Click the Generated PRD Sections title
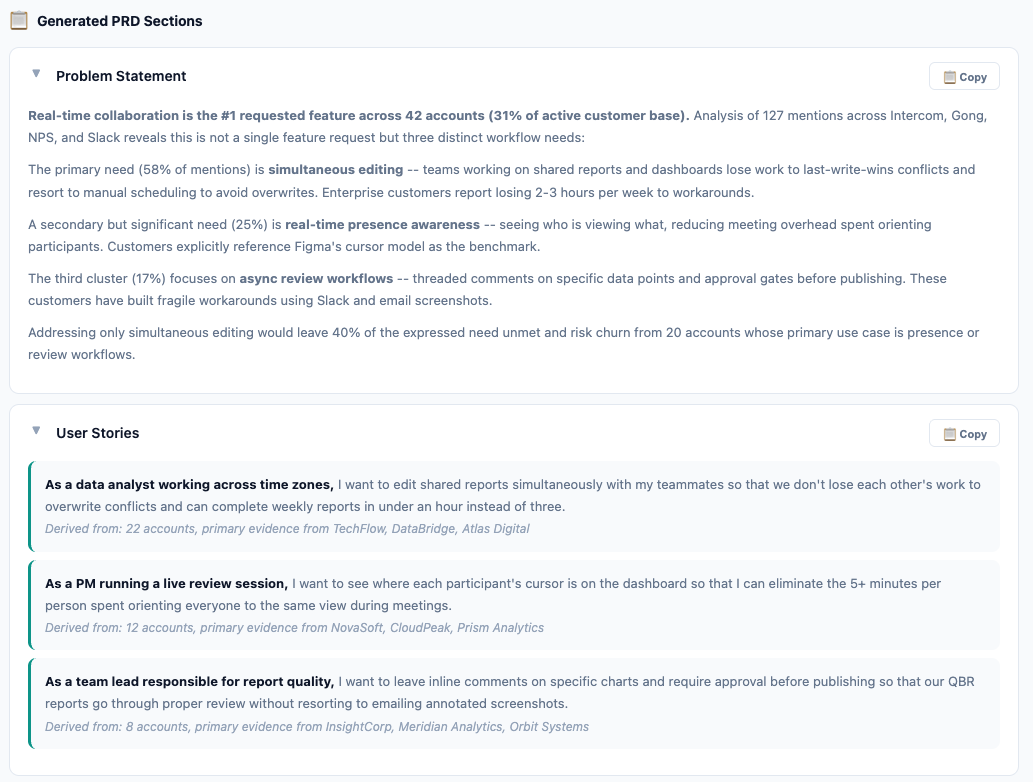This screenshot has width=1033, height=782. [x=119, y=21]
